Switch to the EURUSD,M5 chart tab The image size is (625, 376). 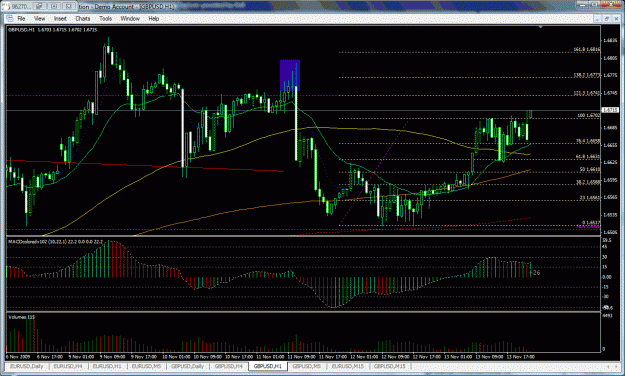click(x=146, y=366)
